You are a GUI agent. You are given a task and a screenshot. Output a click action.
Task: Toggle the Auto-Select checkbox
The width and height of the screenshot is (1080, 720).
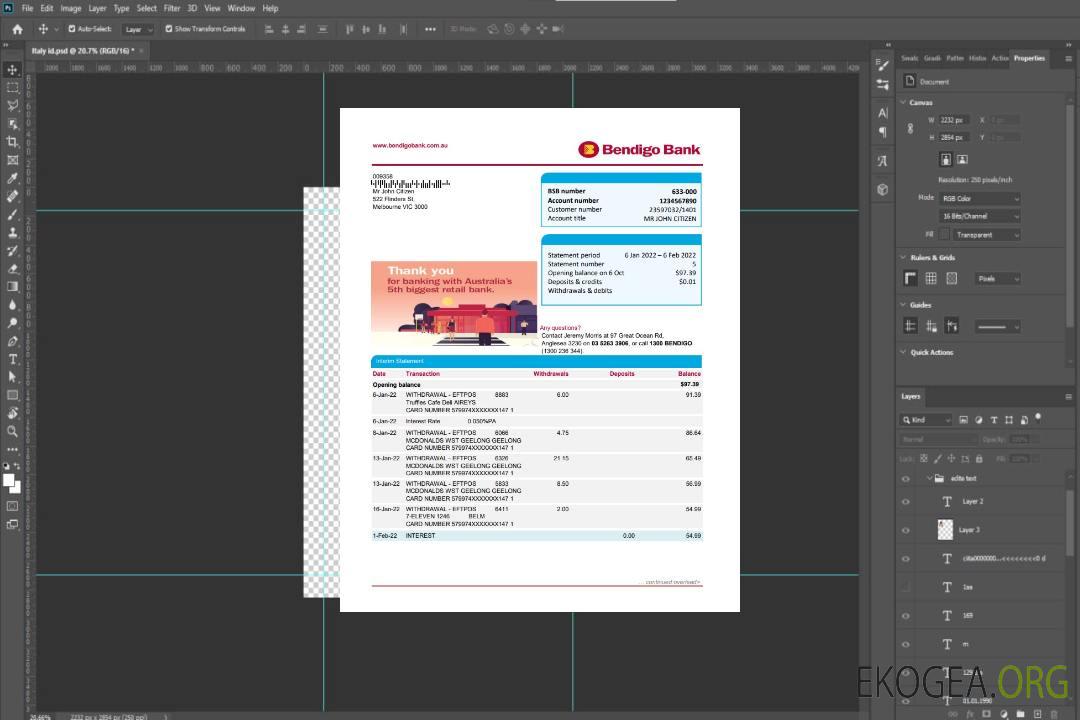click(72, 29)
